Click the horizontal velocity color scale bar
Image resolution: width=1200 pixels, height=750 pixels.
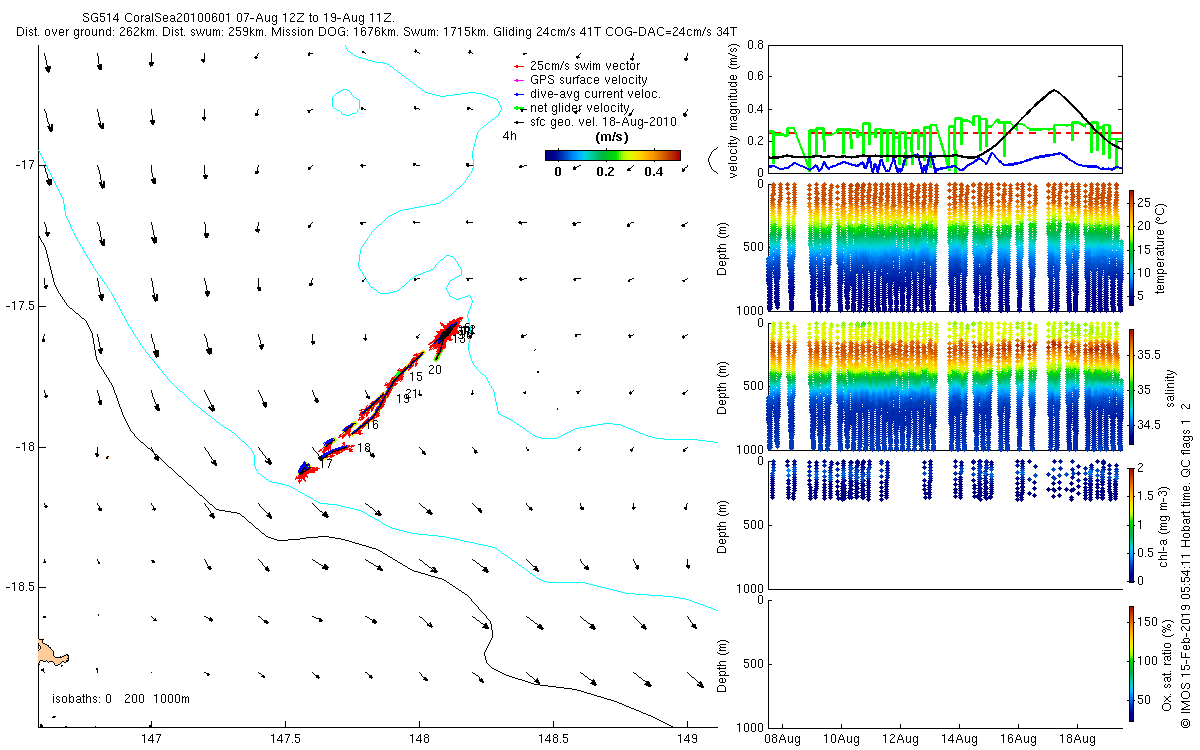coord(613,155)
